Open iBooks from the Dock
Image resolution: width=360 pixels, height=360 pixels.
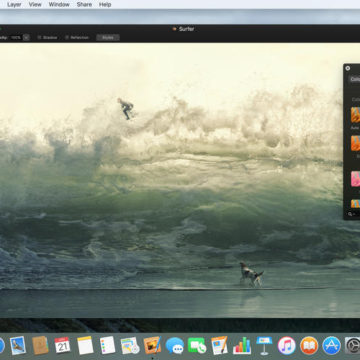tap(309, 345)
